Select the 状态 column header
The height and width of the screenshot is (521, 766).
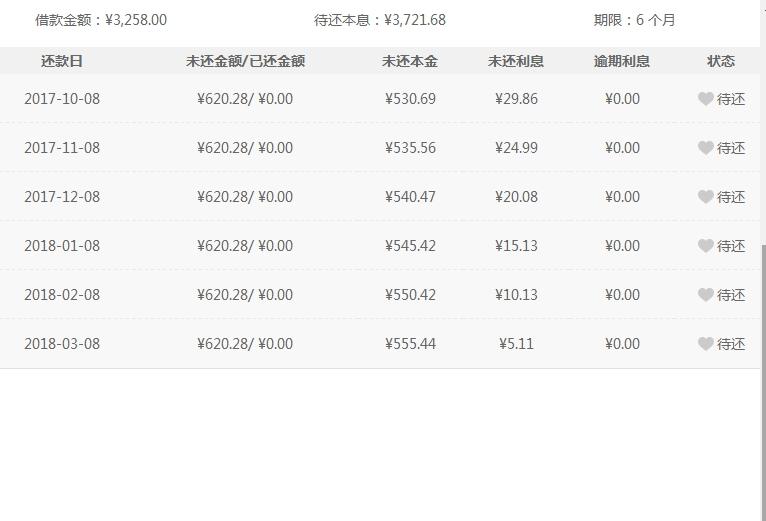[x=721, y=61]
